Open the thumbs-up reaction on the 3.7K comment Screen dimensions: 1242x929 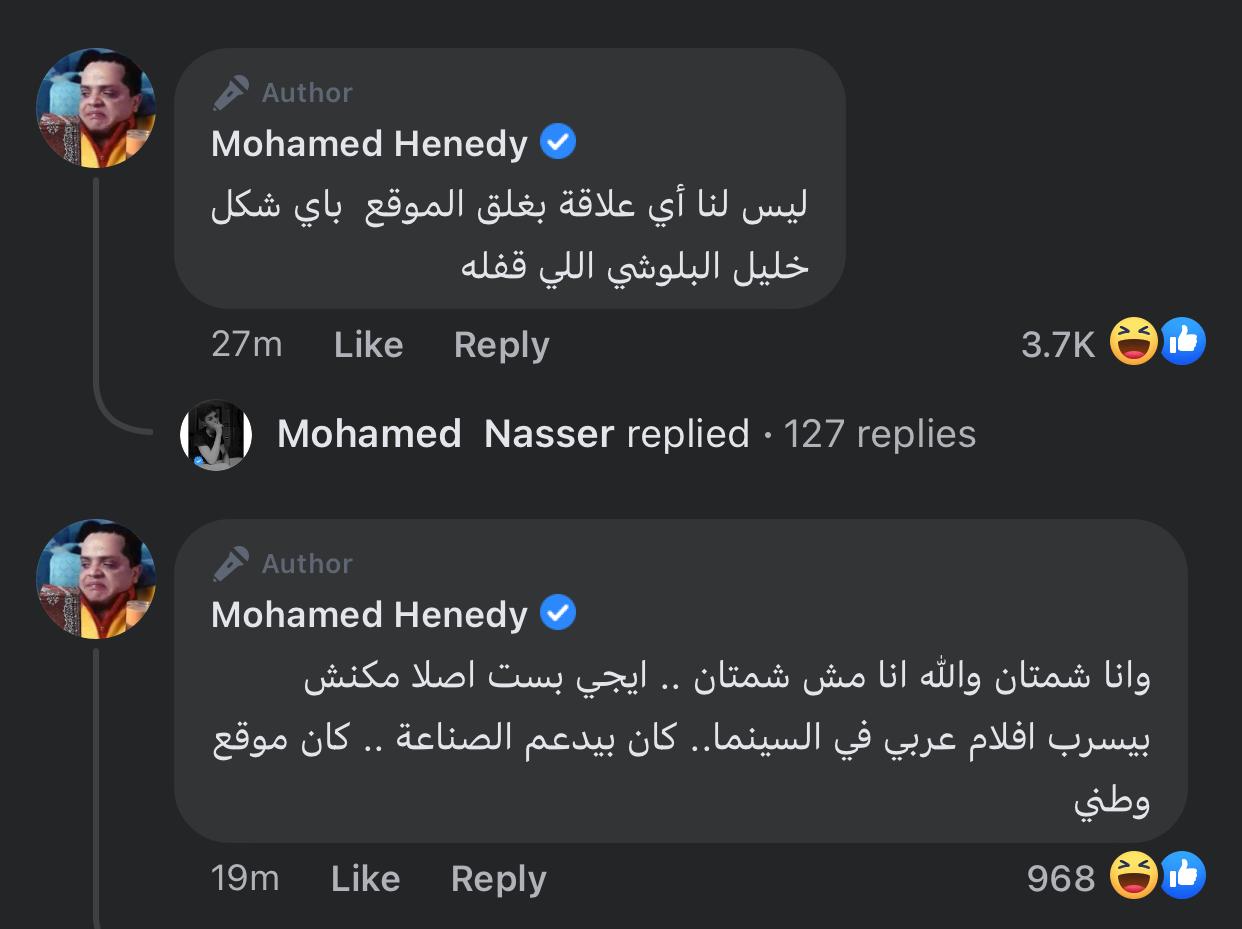[1183, 343]
